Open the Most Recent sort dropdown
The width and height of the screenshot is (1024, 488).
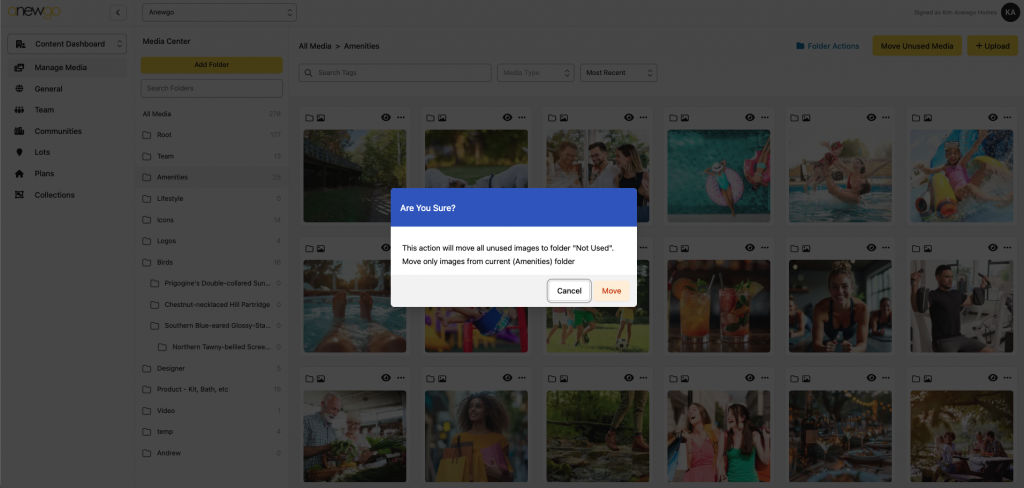[x=619, y=73]
